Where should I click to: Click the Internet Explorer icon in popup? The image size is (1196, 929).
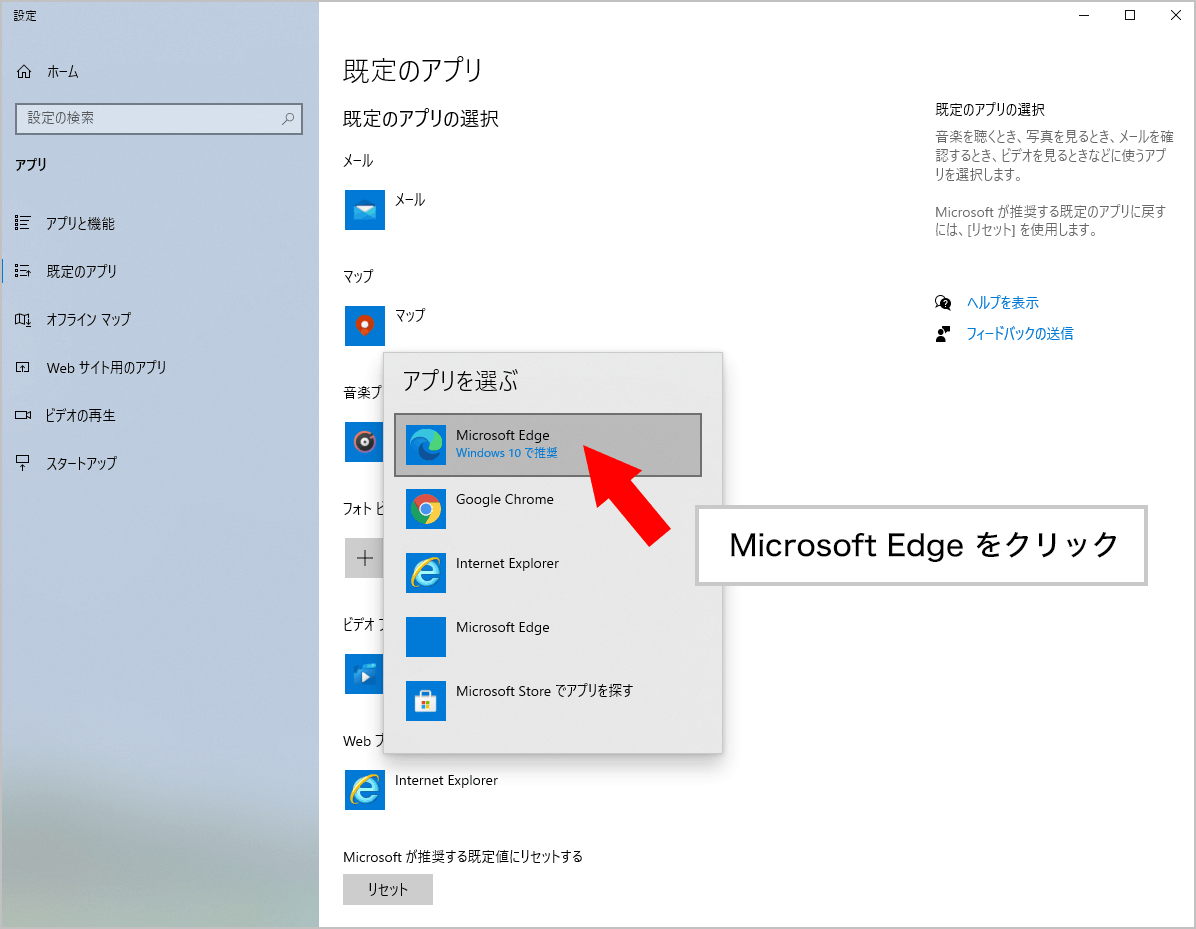click(x=426, y=573)
